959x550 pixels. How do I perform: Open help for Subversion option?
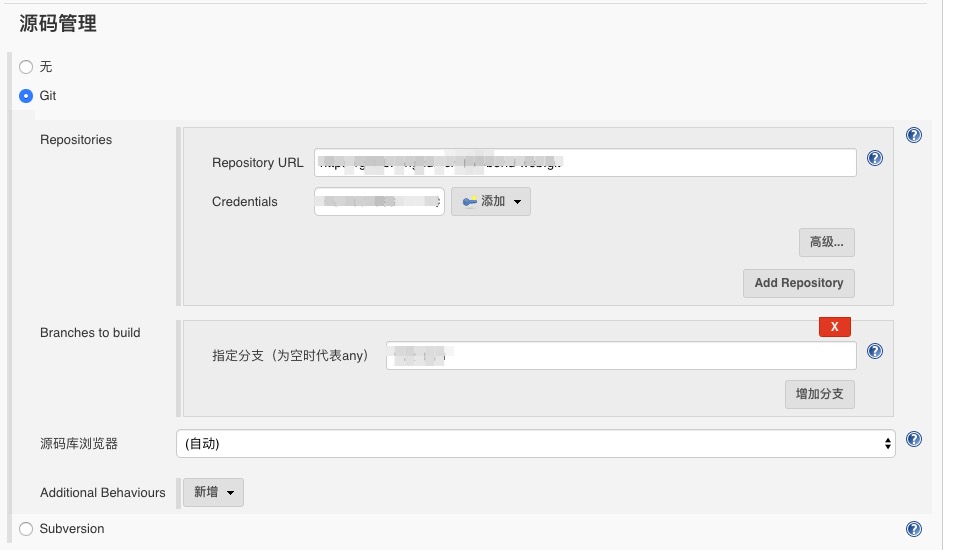(914, 529)
